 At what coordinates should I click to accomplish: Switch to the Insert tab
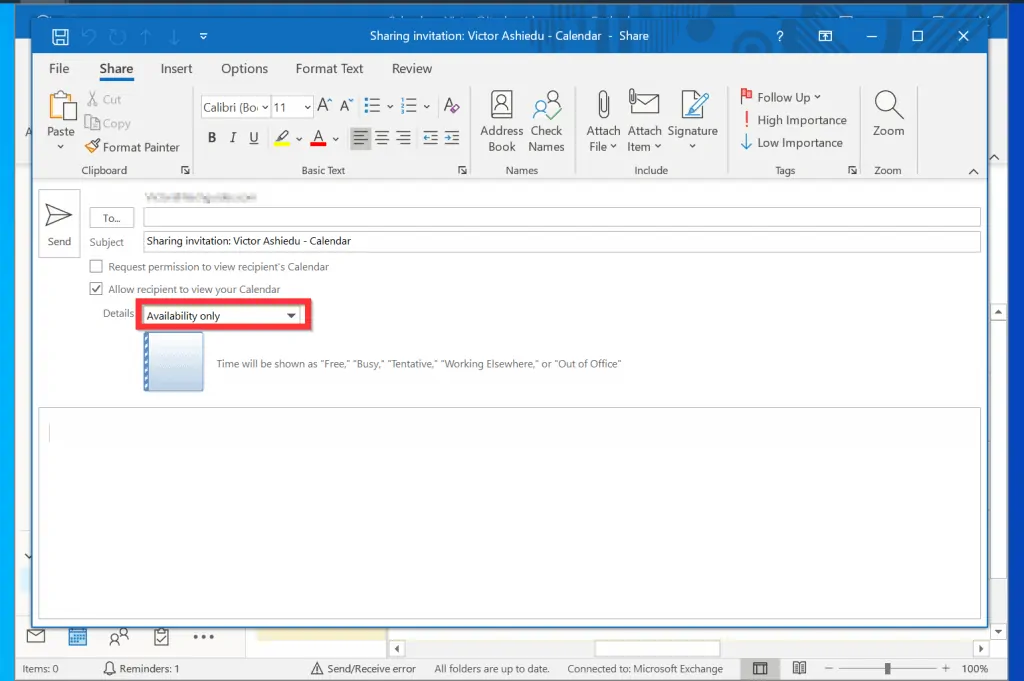coord(177,69)
